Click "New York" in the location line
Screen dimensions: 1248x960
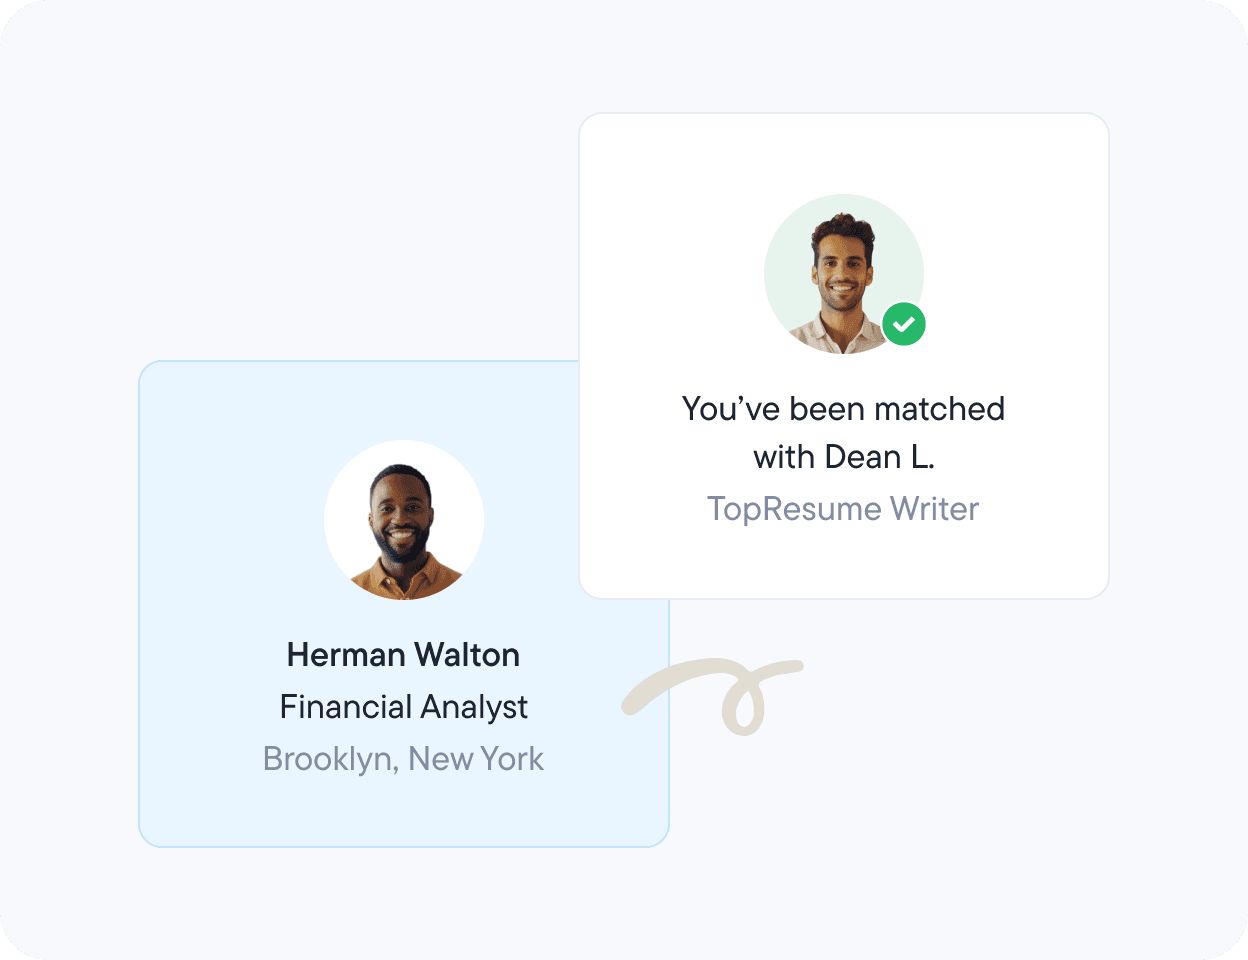(476, 759)
